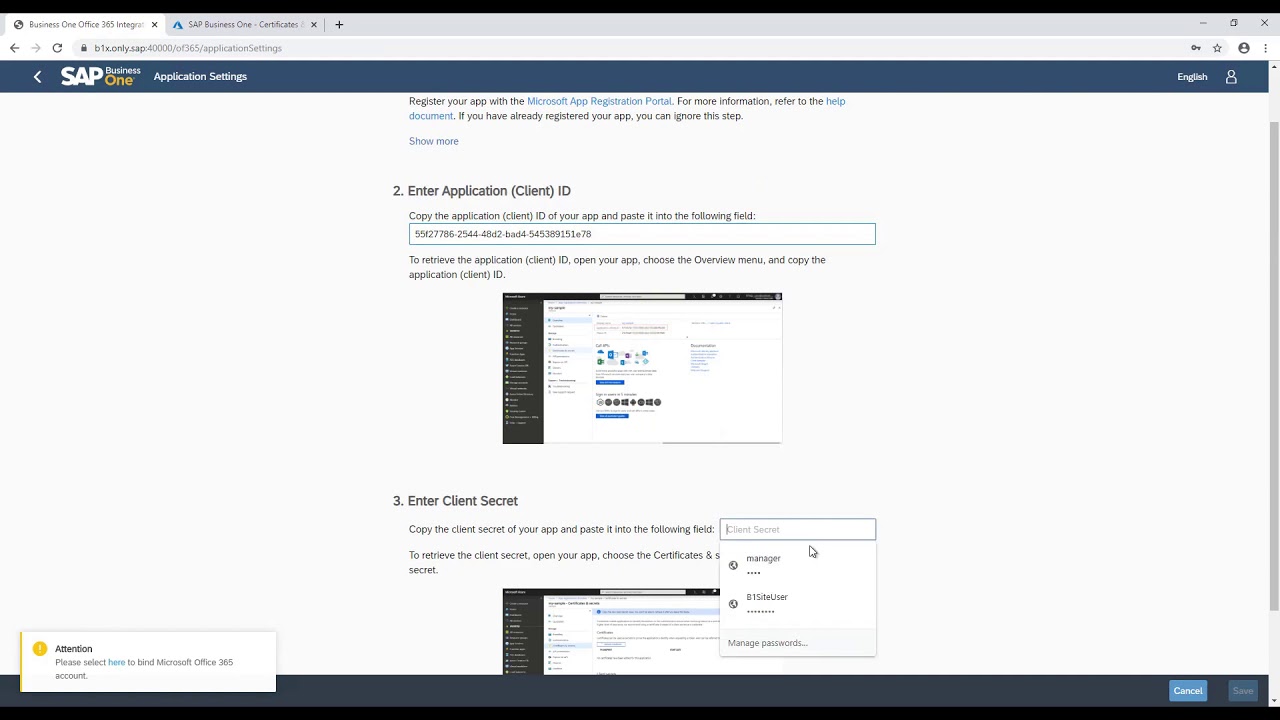Click the yellow Attention warning icon
The width and height of the screenshot is (1280, 720).
click(39, 649)
